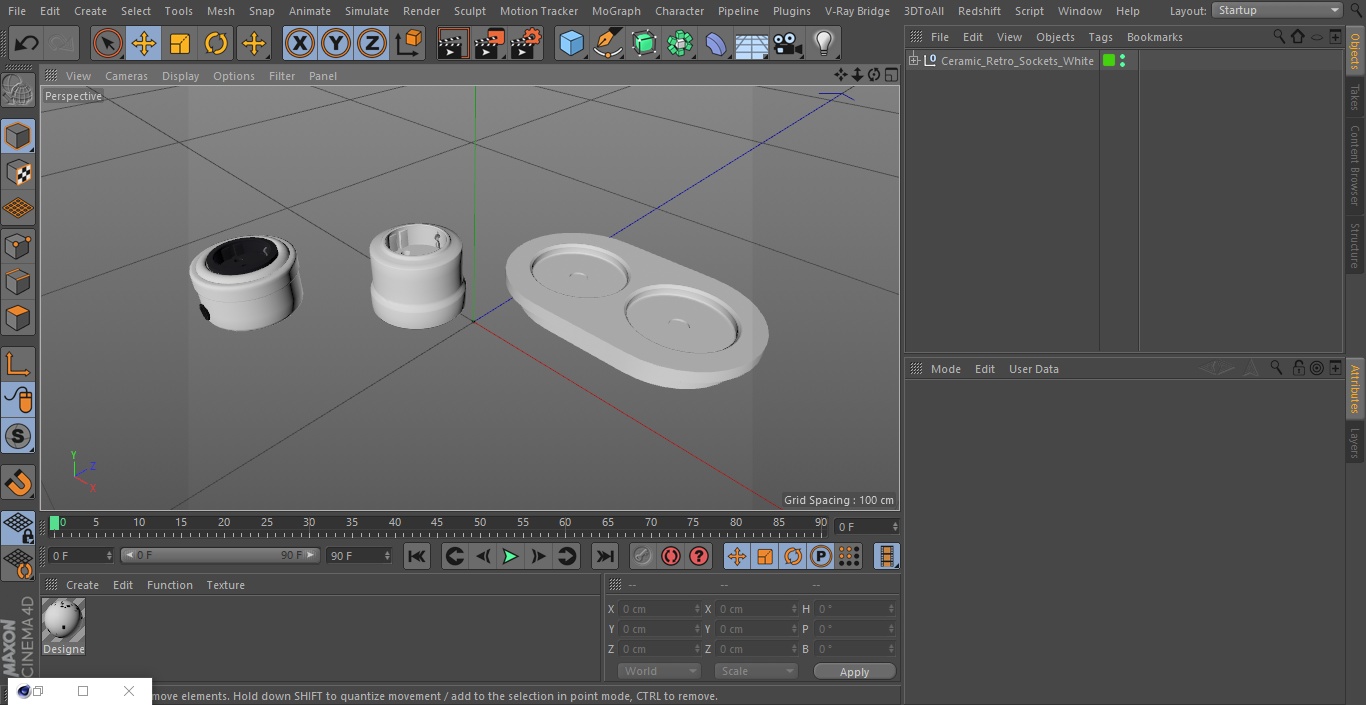Toggle the viewport maximize icon

890,75
